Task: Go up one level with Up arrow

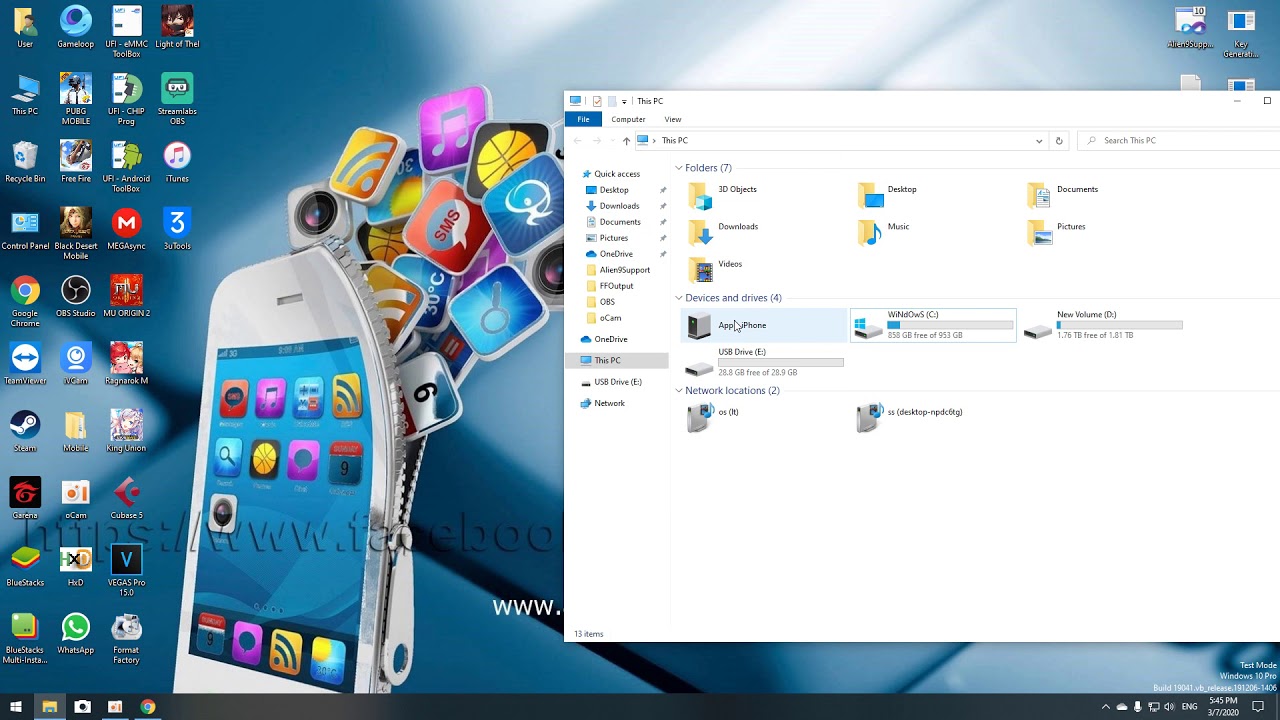Action: pos(627,141)
